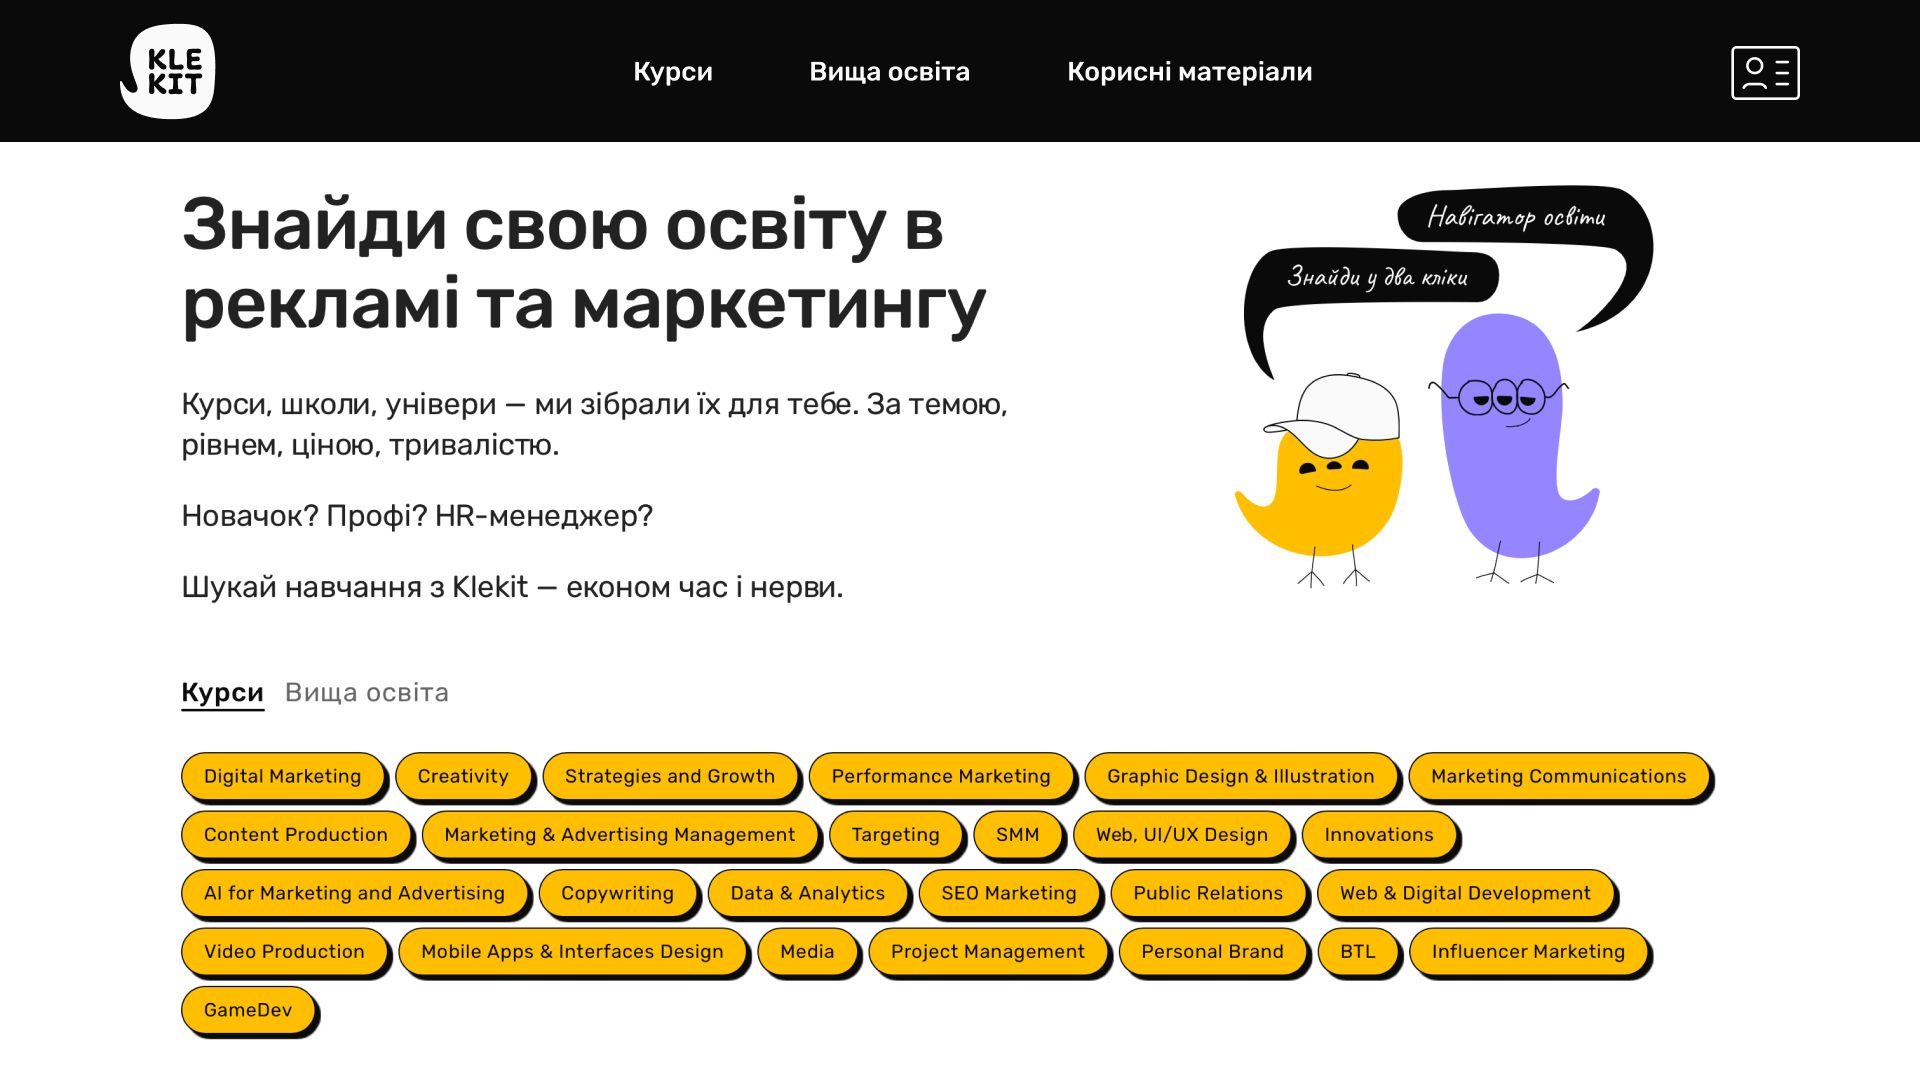Open the profile/login icon top right
Screen dimensions: 1920x1080
coord(1764,71)
